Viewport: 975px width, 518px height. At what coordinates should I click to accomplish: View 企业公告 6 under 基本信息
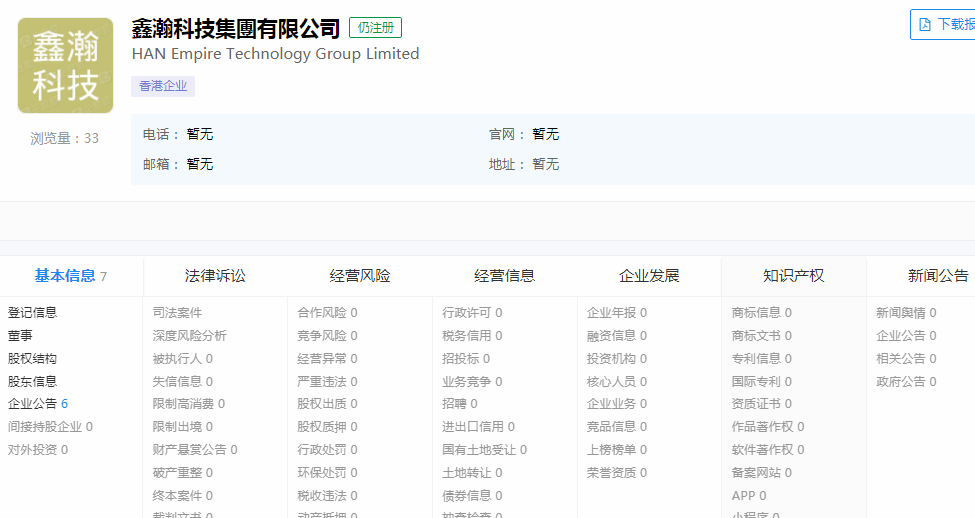[38, 404]
